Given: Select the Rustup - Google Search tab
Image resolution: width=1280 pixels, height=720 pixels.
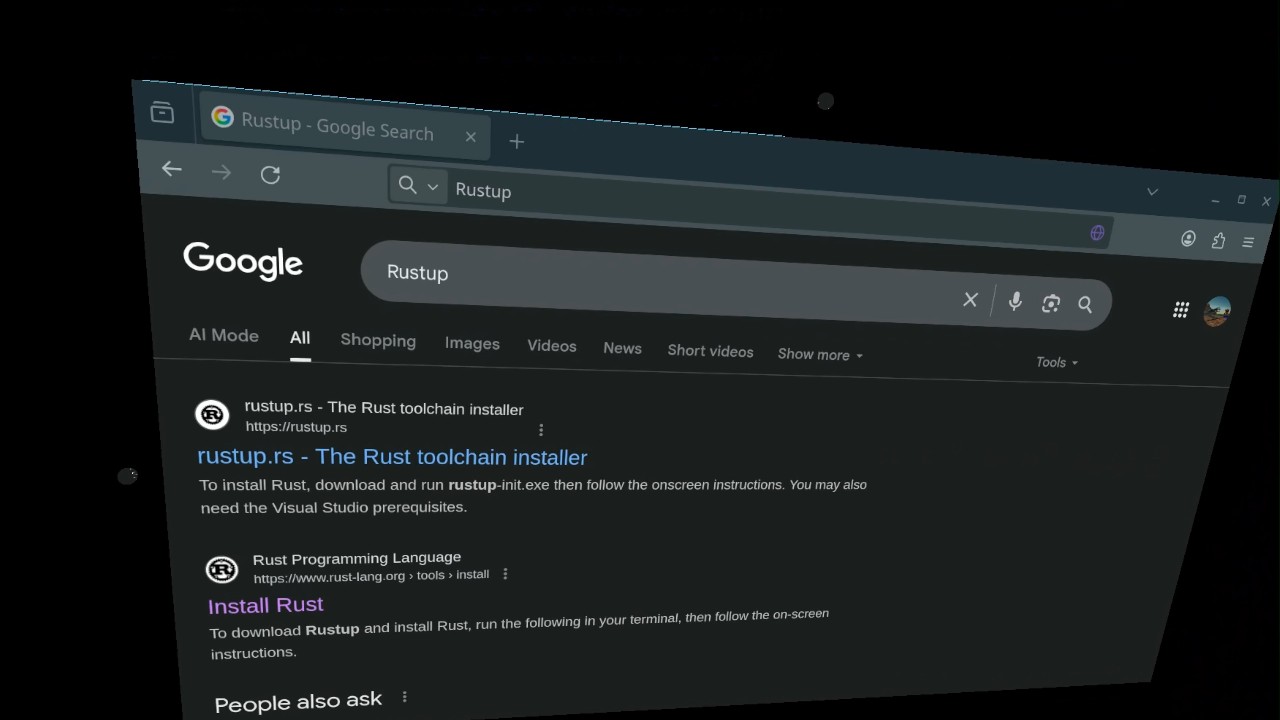Looking at the screenshot, I should point(345,126).
